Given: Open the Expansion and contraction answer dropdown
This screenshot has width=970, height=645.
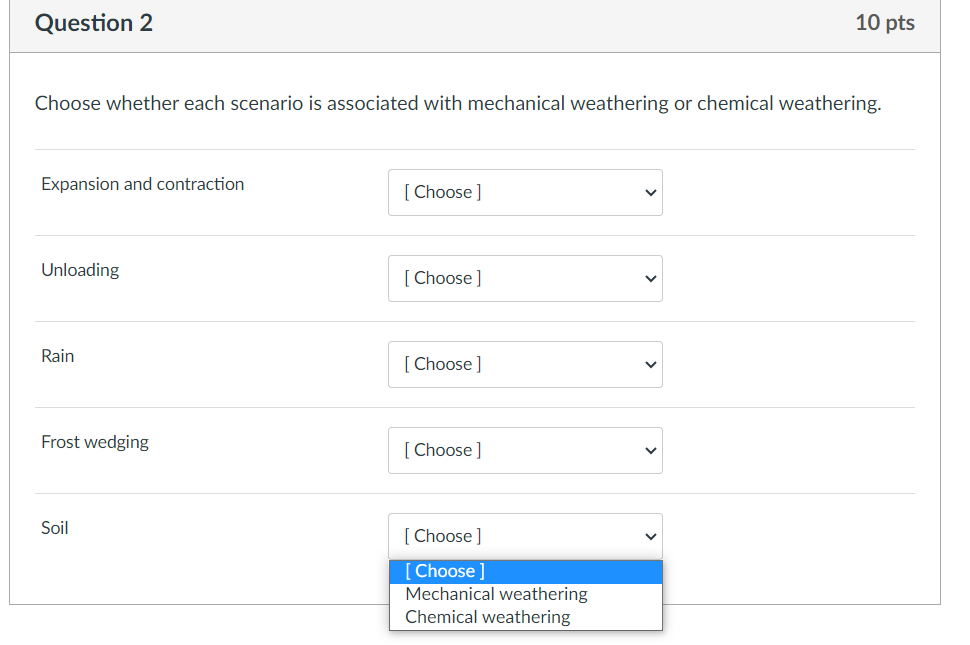Looking at the screenshot, I should click(x=524, y=193).
